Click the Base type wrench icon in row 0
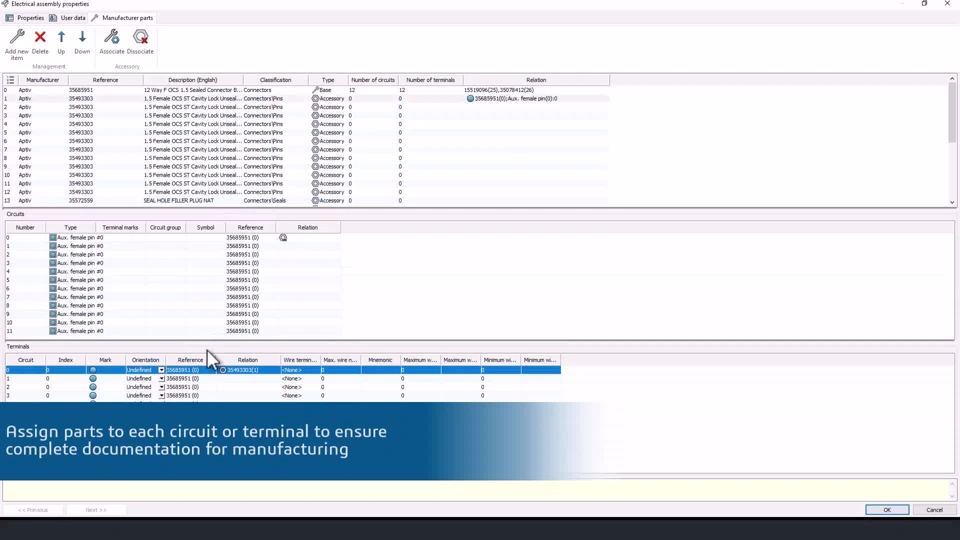The width and height of the screenshot is (960, 540). pos(315,90)
